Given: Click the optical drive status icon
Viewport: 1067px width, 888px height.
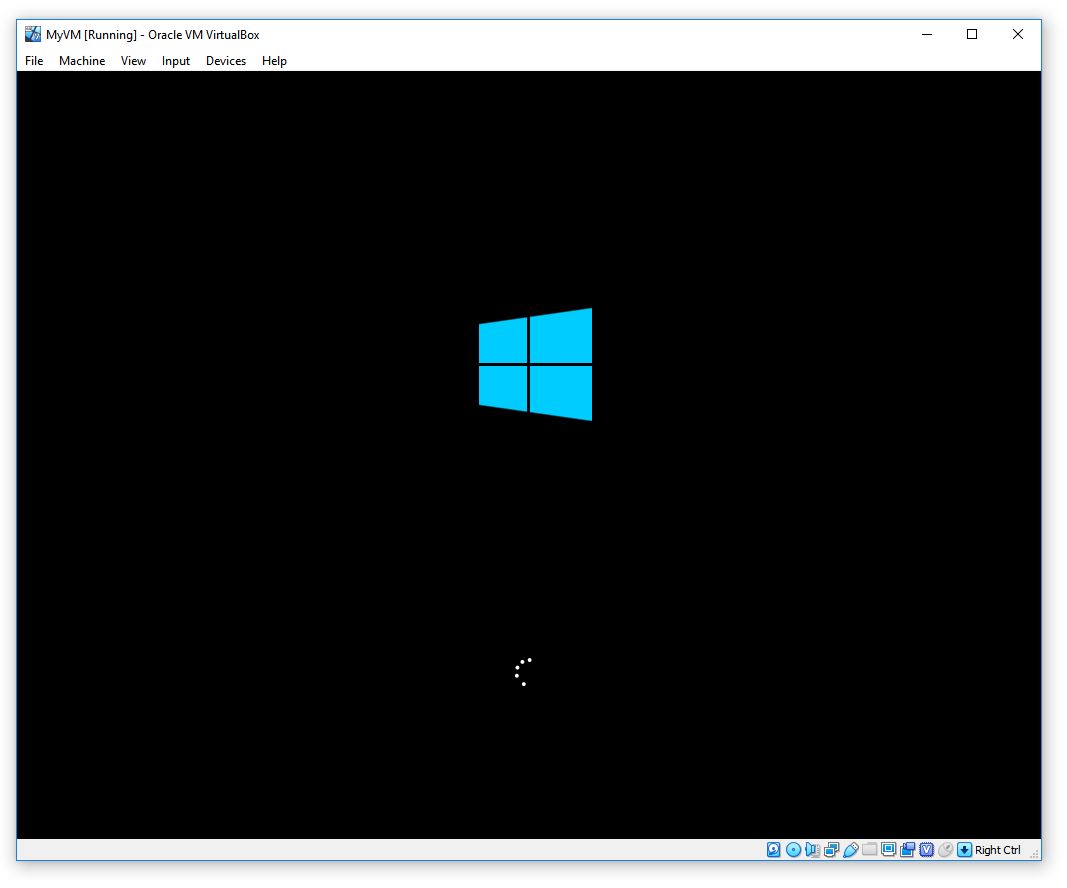Looking at the screenshot, I should coord(793,850).
